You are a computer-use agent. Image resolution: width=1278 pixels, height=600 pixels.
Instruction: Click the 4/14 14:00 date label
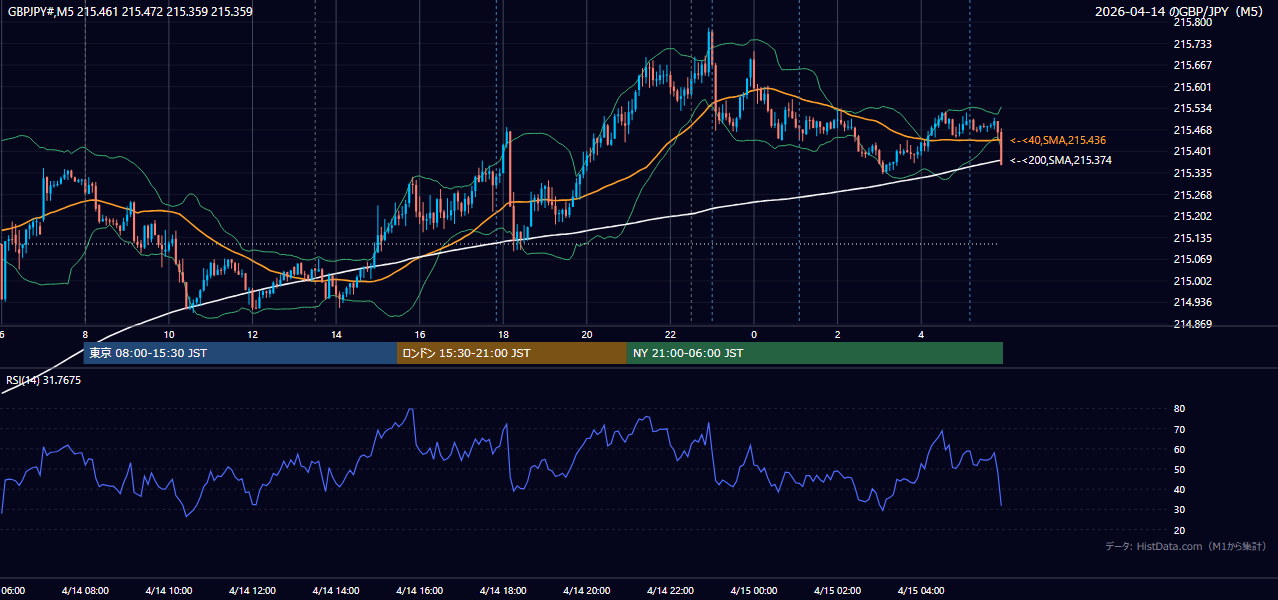click(x=335, y=590)
